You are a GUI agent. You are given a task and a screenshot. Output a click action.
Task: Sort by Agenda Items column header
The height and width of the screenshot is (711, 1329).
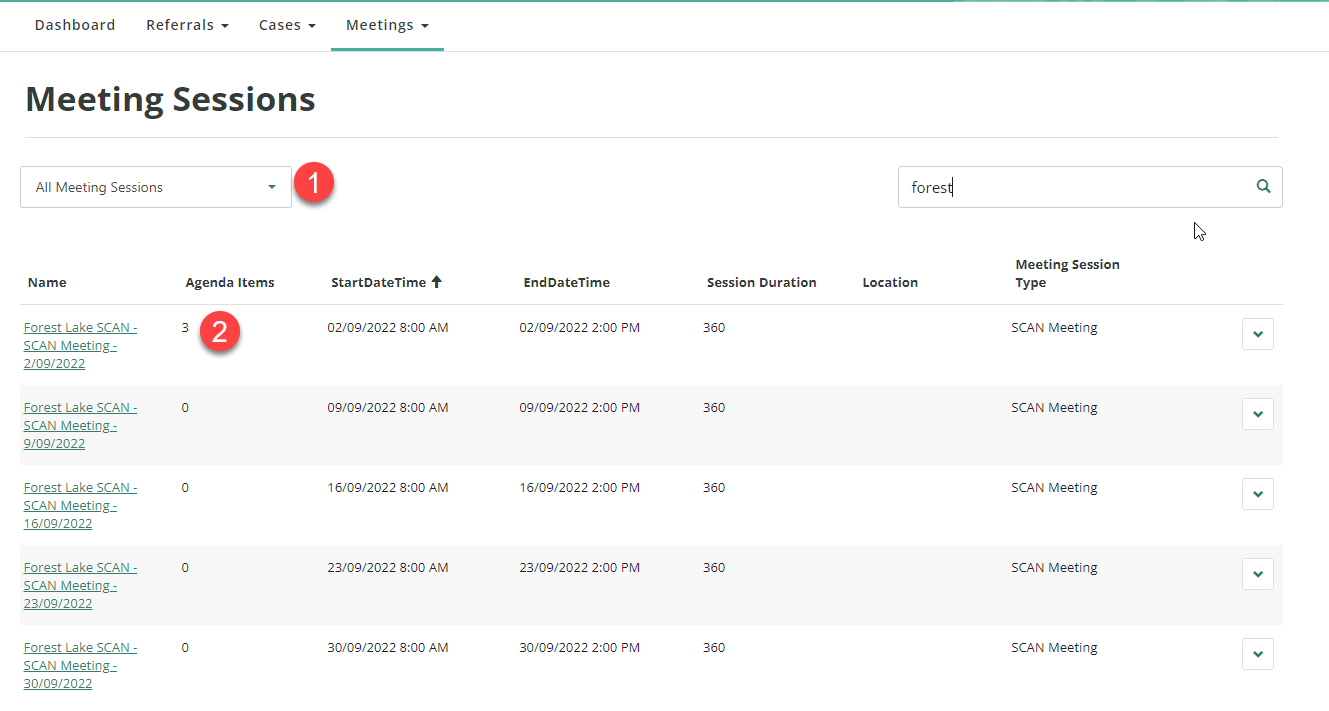click(x=230, y=283)
